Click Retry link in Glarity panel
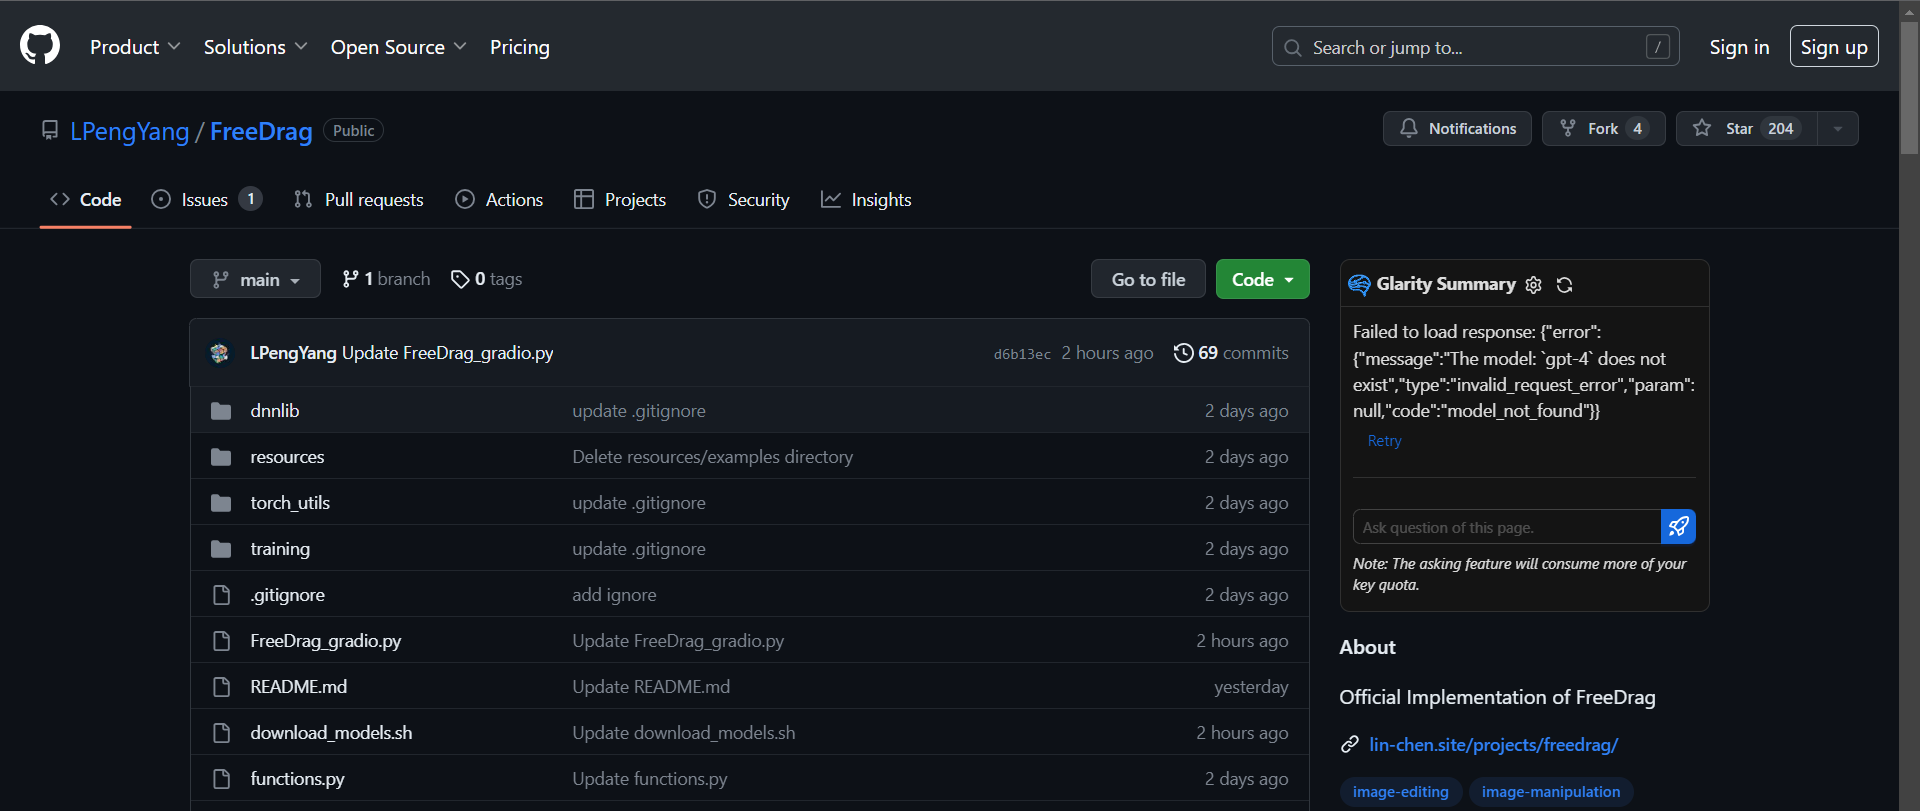Viewport: 1920px width, 811px height. tap(1384, 441)
